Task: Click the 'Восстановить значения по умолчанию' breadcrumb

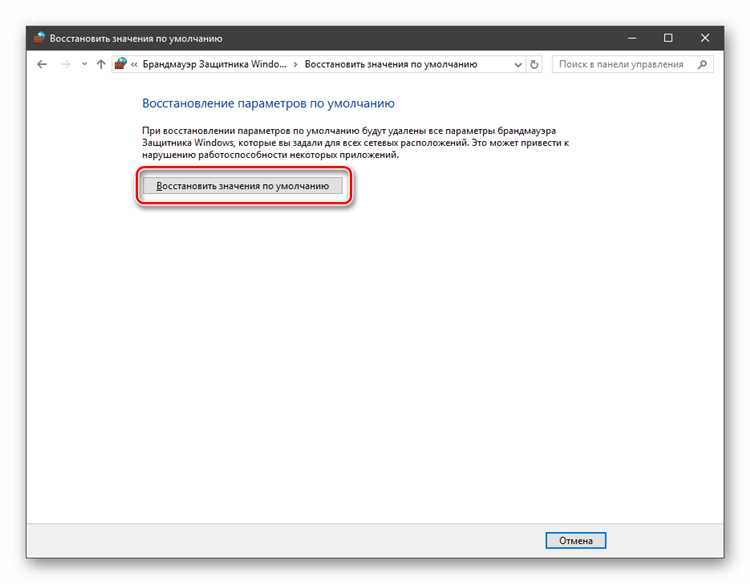Action: 391,64
